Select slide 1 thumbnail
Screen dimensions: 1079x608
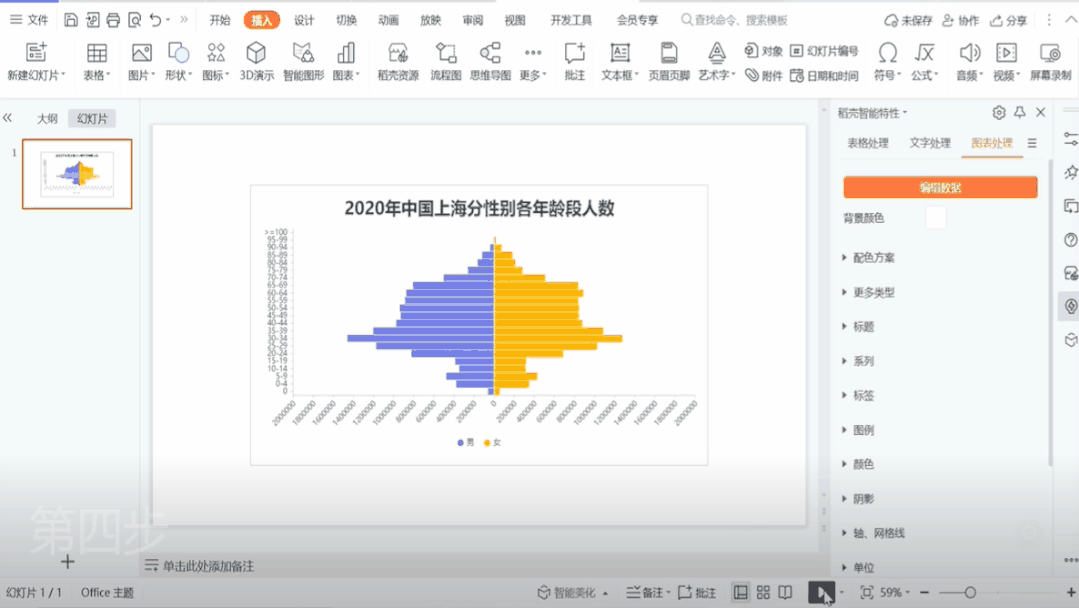click(x=77, y=174)
